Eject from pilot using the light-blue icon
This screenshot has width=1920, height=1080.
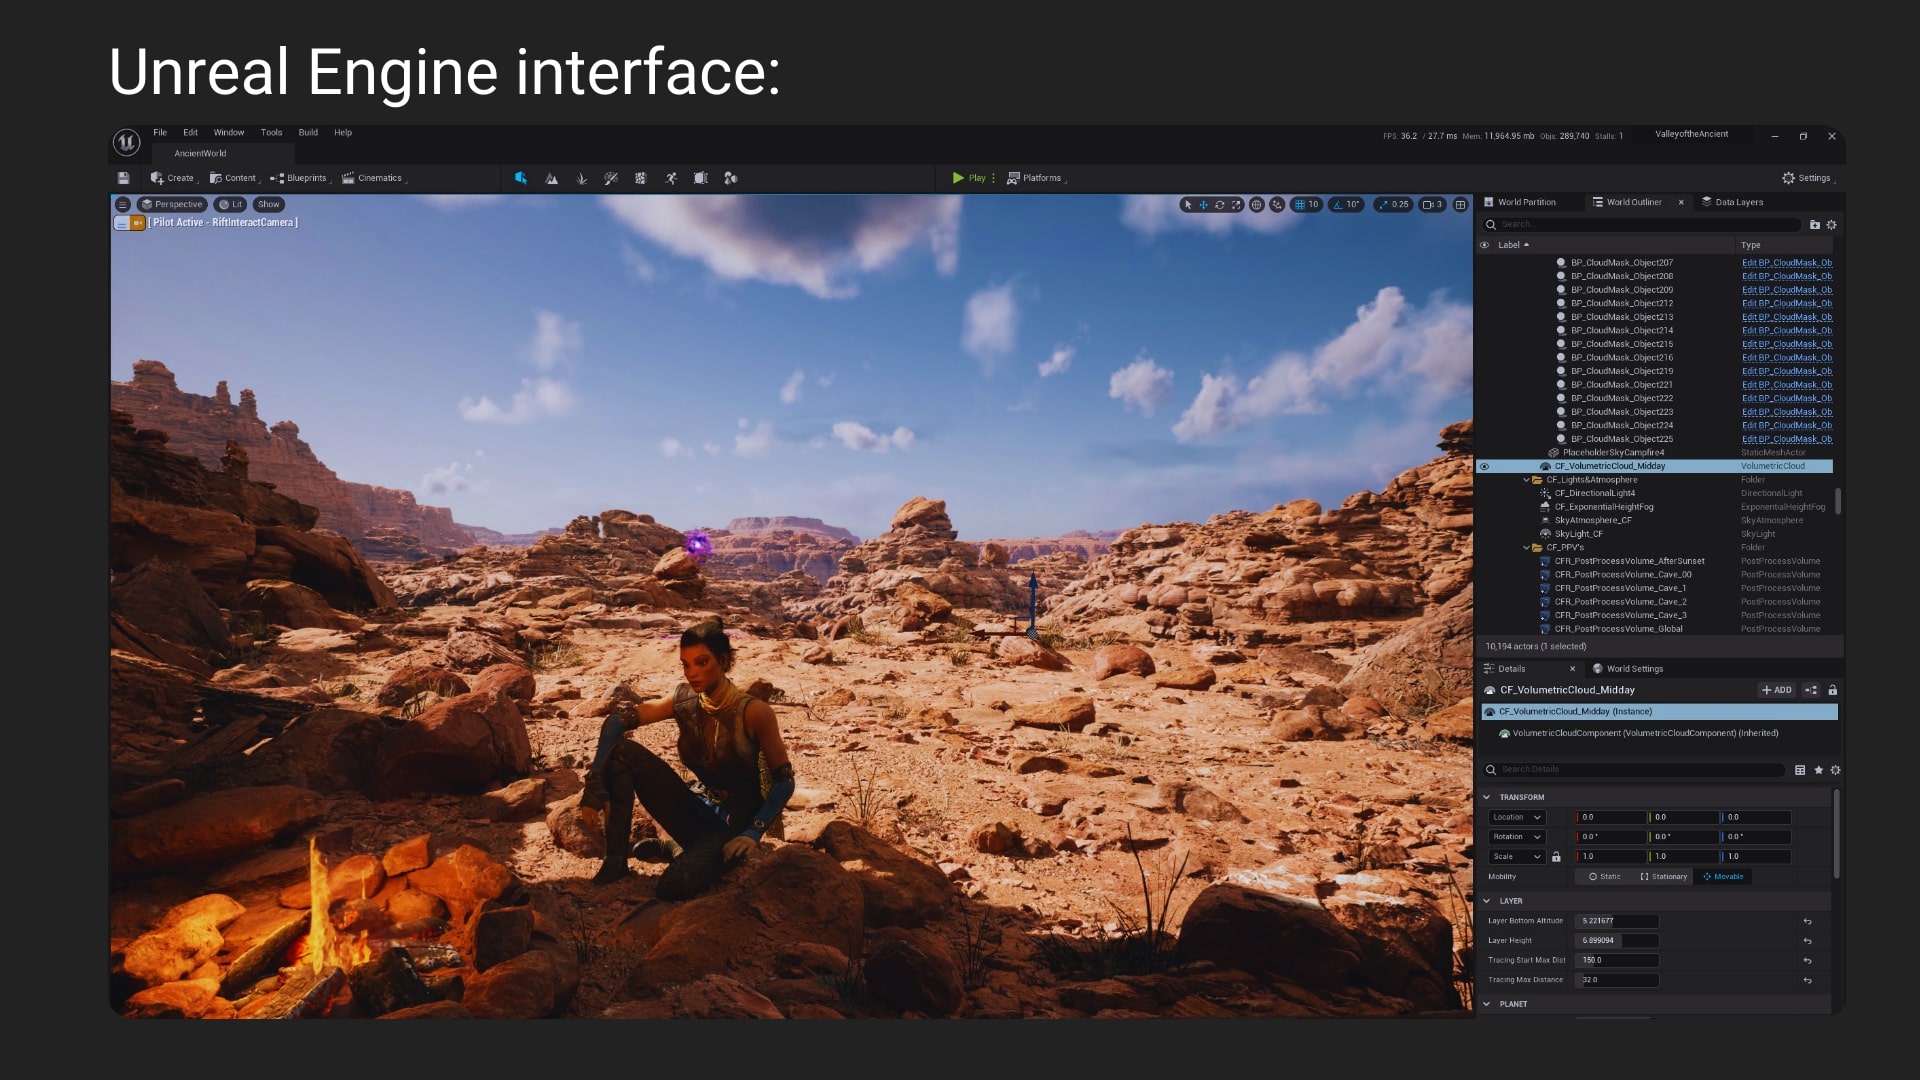coord(121,223)
